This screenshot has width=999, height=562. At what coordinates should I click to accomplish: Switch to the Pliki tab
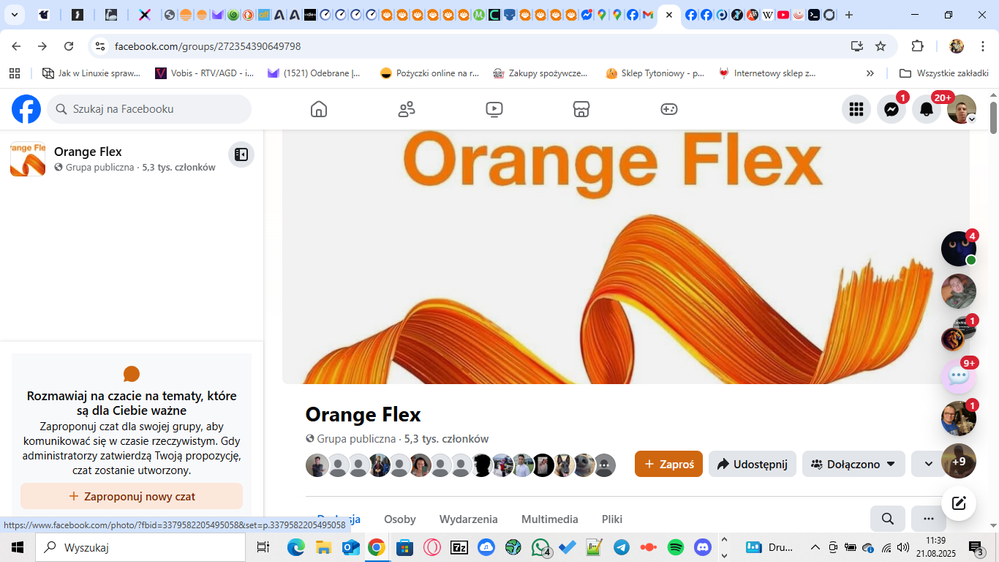(x=612, y=519)
